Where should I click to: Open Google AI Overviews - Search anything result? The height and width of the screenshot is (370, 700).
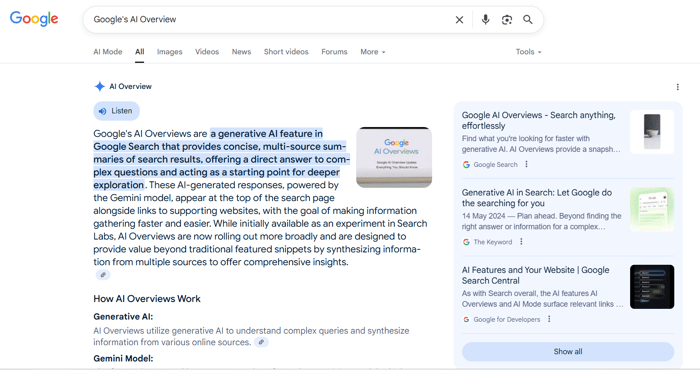click(538, 121)
